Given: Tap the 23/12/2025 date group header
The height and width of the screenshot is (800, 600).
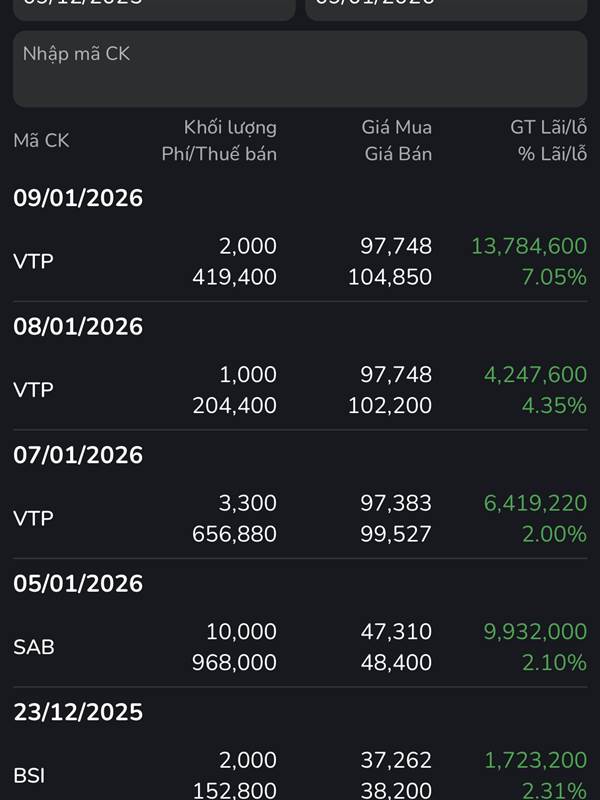Looking at the screenshot, I should 78,712.
